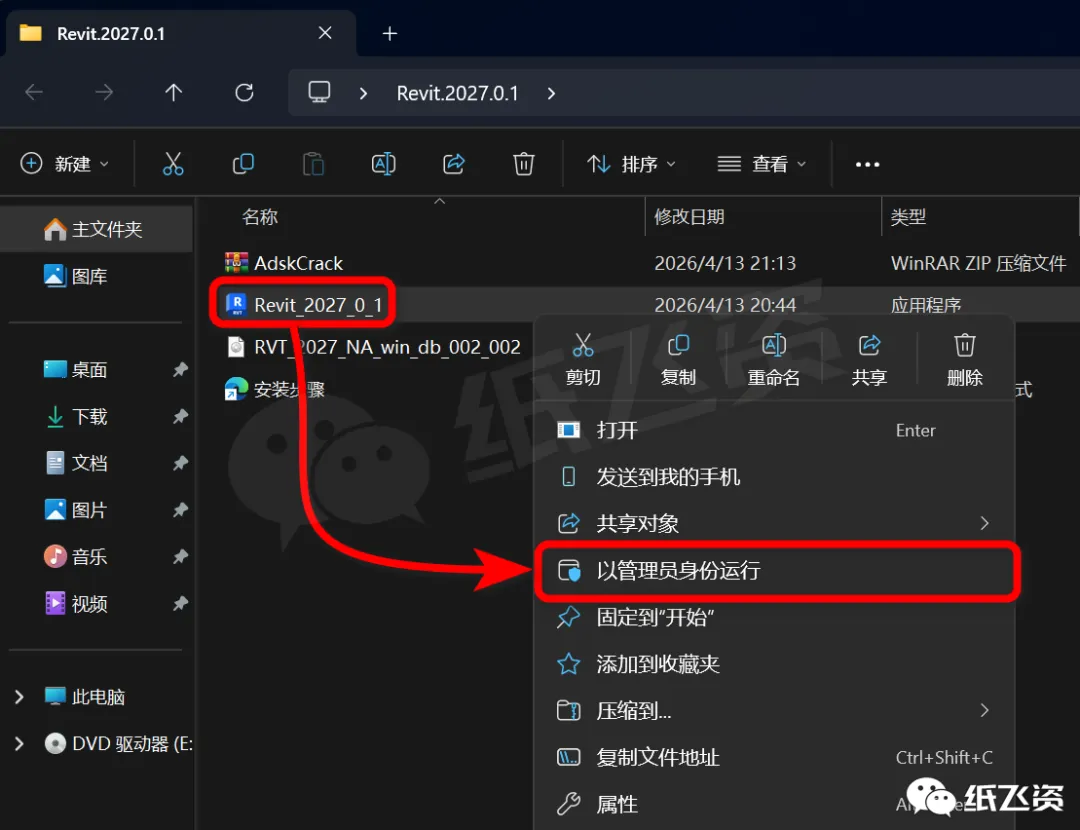1080x830 pixels.
Task: Go up one folder level
Action: click(174, 92)
